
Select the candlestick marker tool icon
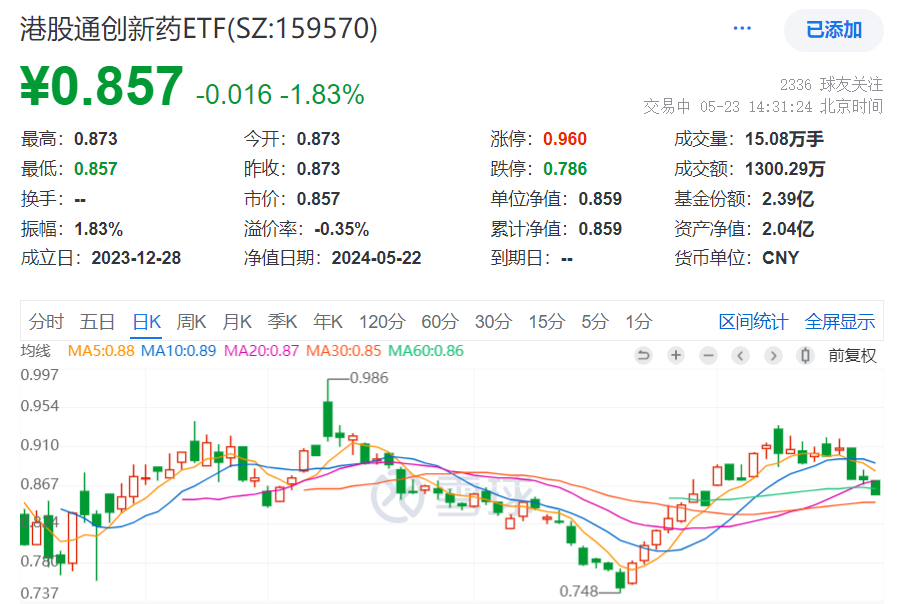click(805, 355)
